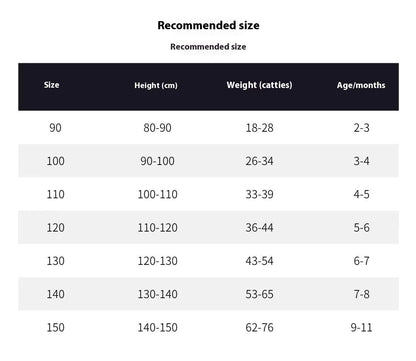Click size value 90 in first row

[x=55, y=128]
